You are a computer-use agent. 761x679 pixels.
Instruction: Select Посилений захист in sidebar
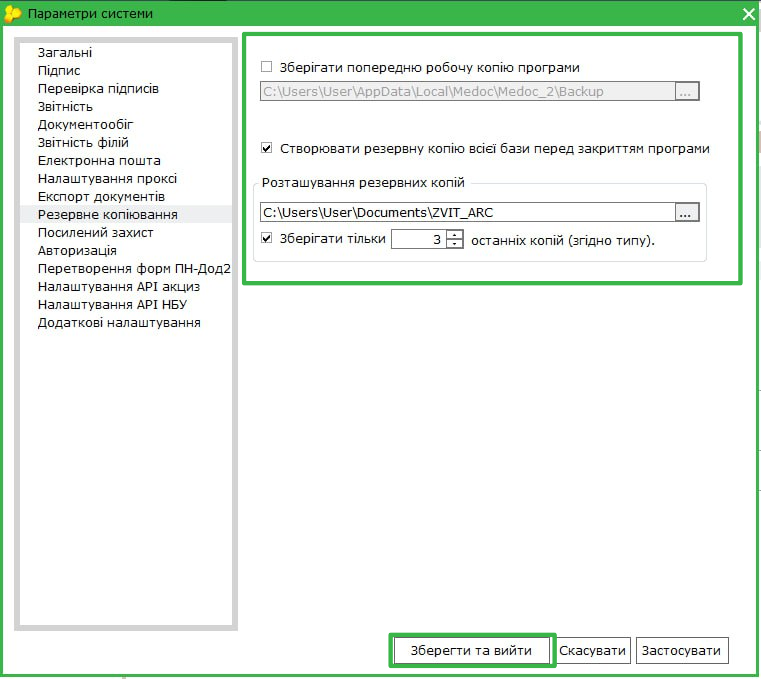pos(95,232)
